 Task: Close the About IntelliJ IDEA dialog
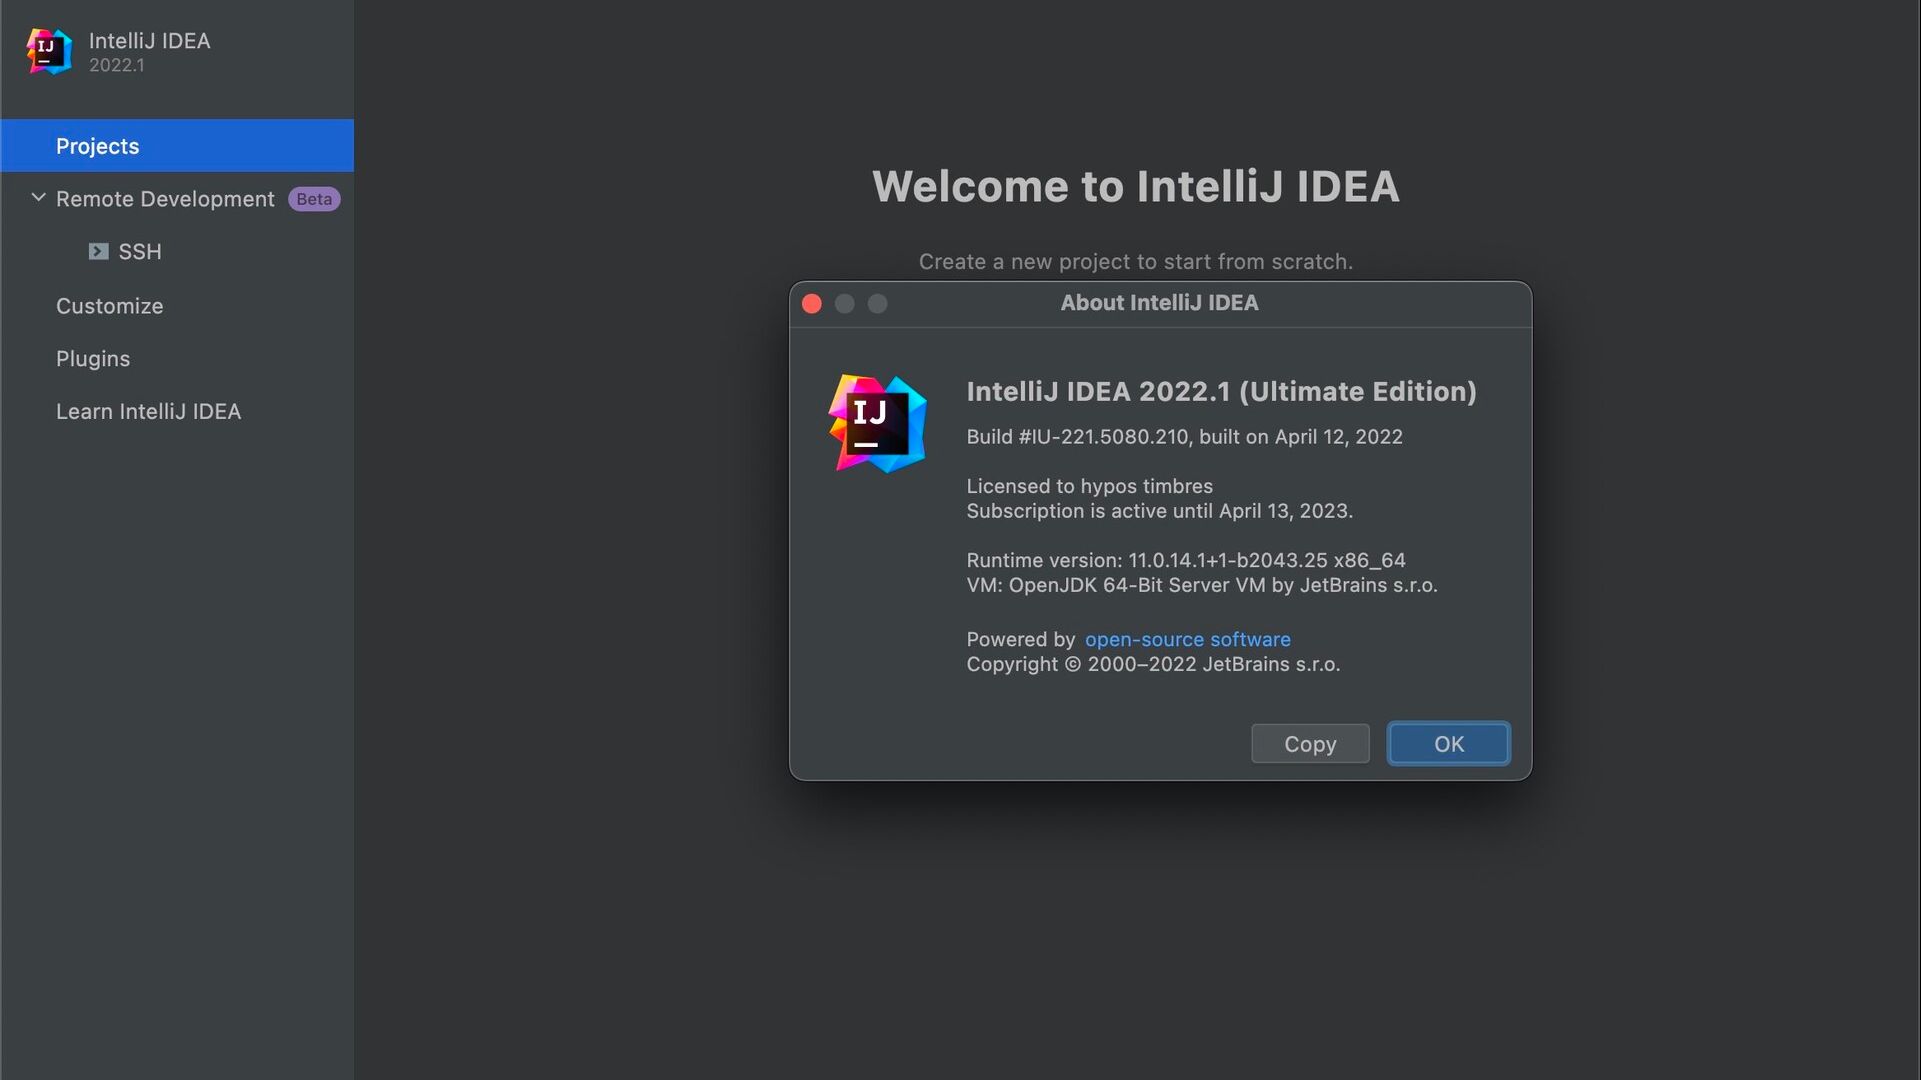812,304
